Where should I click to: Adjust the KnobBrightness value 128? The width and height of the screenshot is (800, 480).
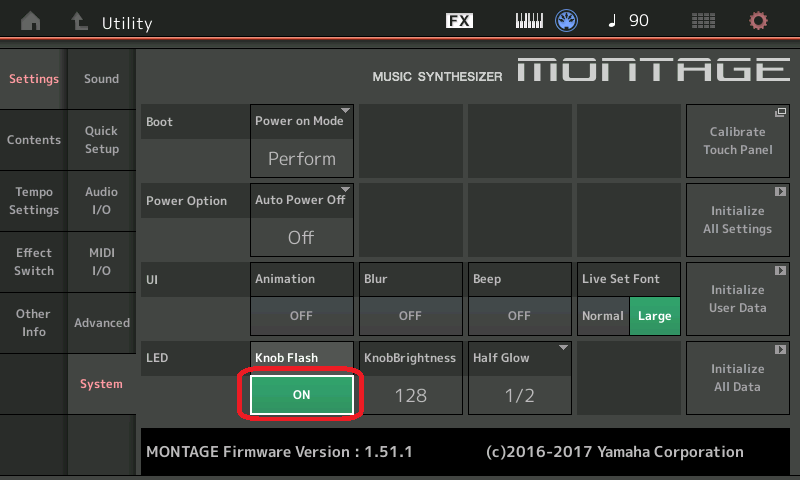410,395
